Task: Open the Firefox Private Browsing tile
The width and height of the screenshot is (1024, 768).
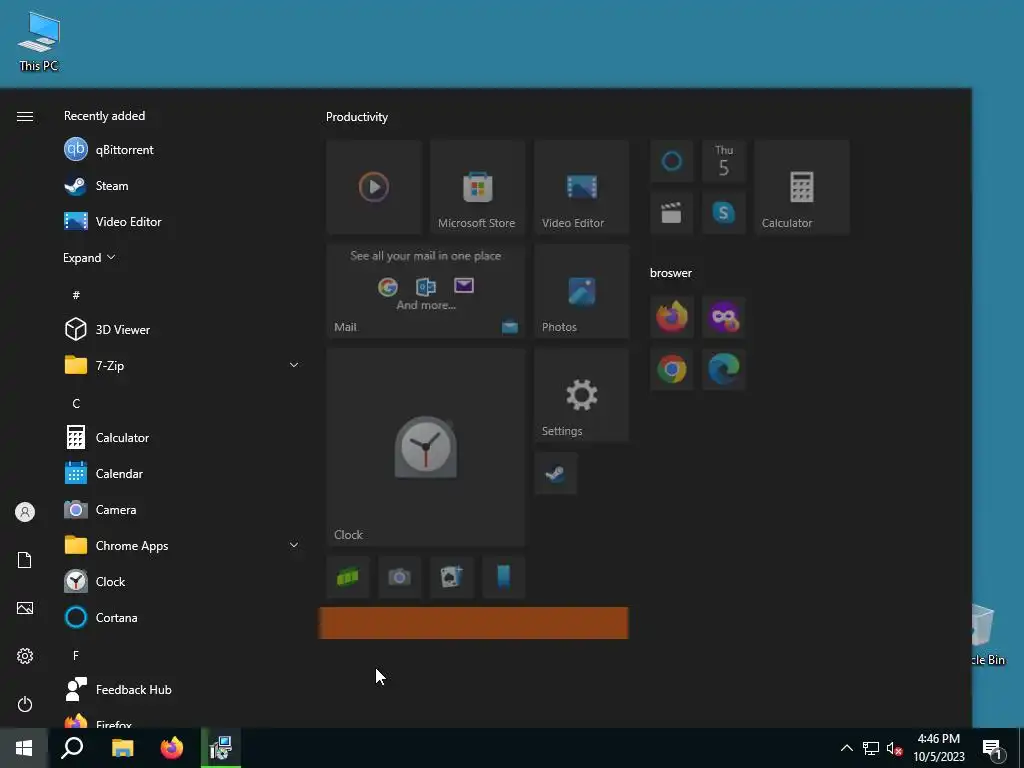Action: click(724, 317)
